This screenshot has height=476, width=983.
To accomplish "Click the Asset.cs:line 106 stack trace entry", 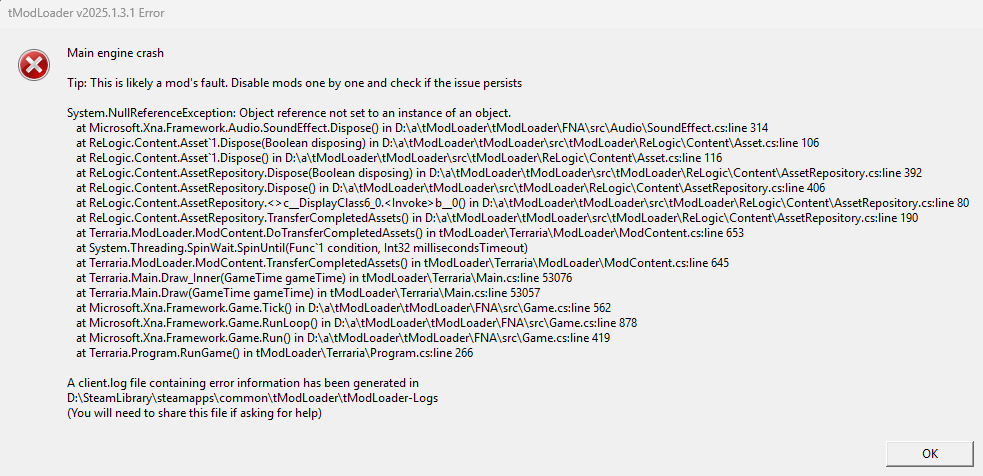I will (x=448, y=143).
